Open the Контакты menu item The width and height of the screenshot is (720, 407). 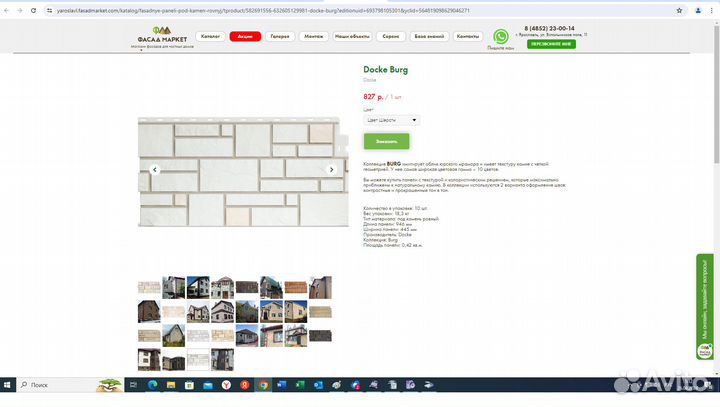[467, 36]
